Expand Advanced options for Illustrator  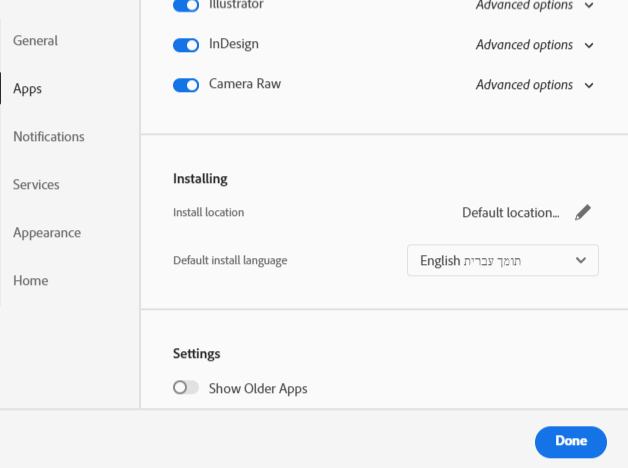pos(588,6)
